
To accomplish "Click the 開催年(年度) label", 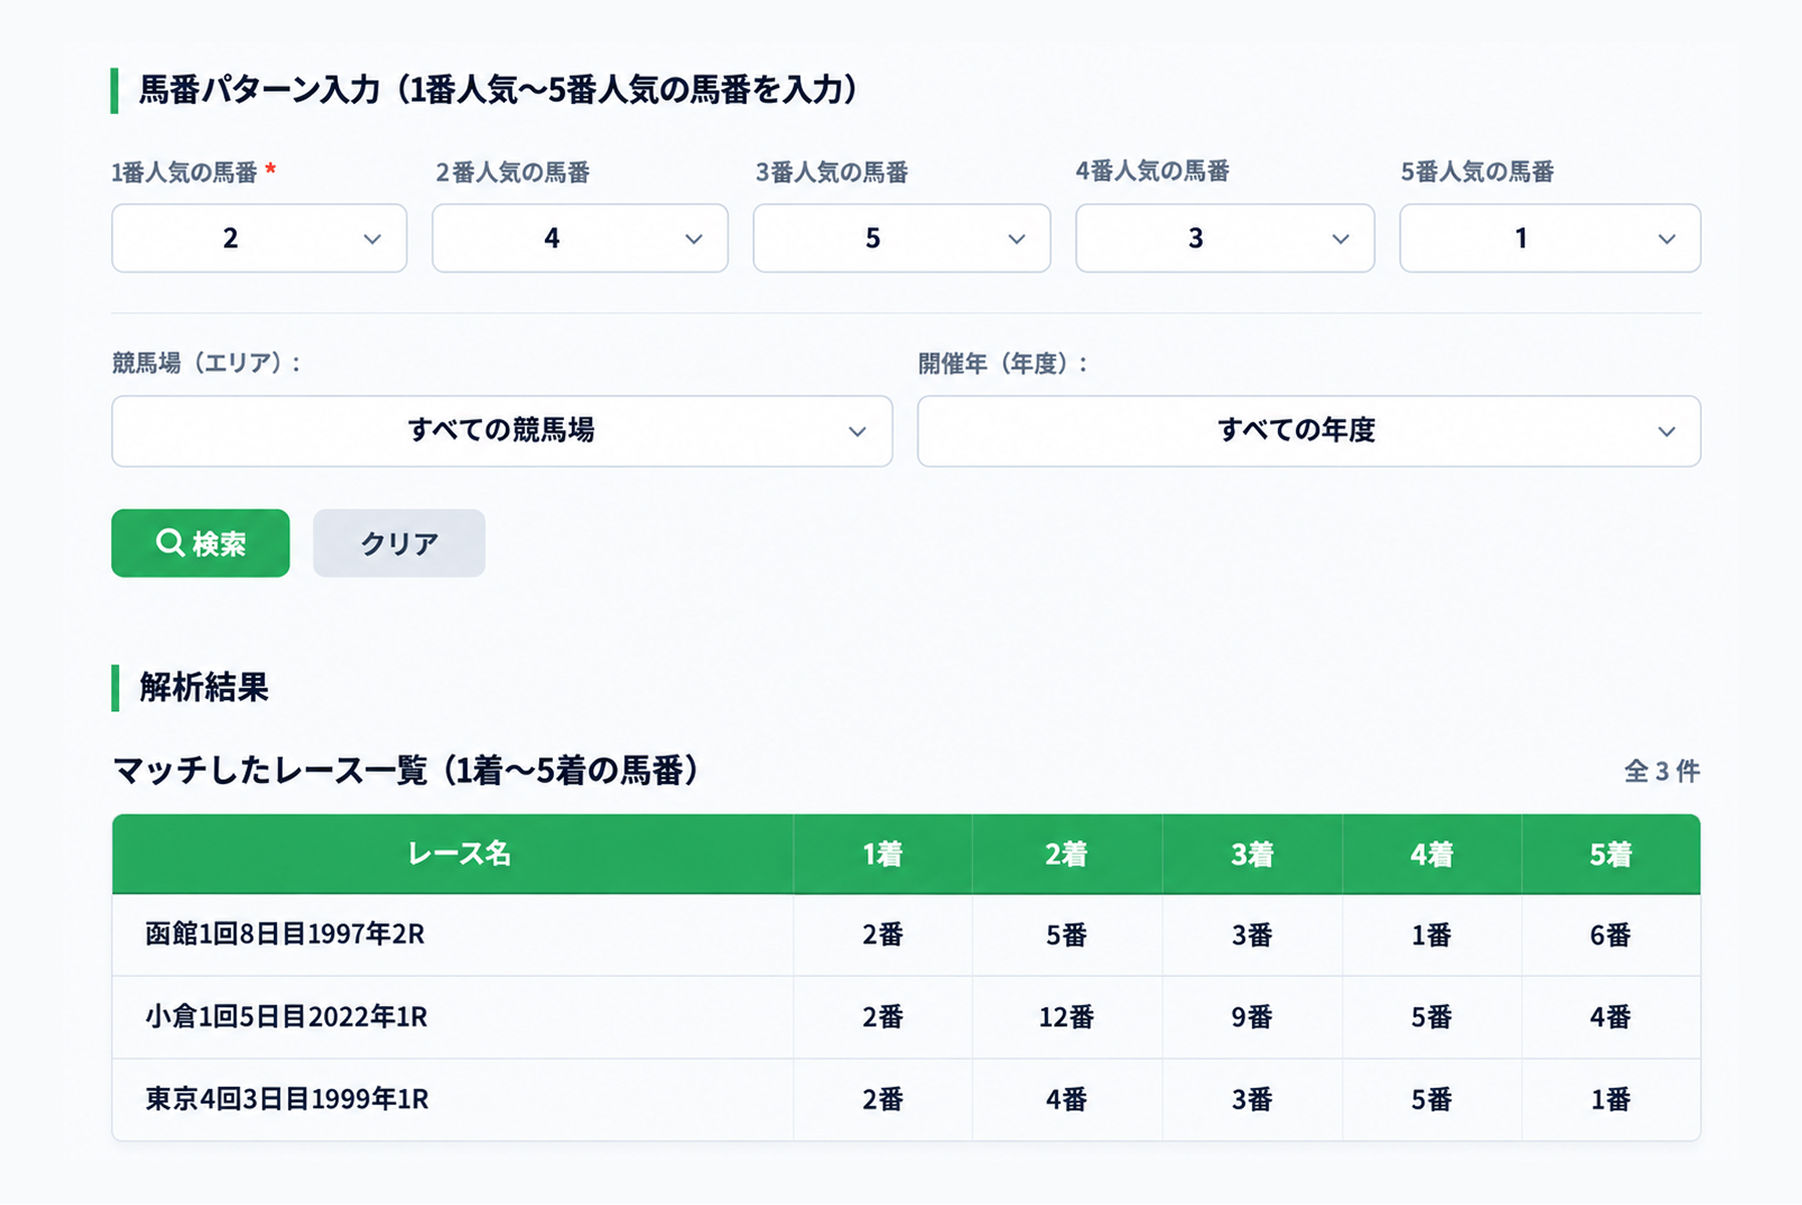I will 1004,363.
